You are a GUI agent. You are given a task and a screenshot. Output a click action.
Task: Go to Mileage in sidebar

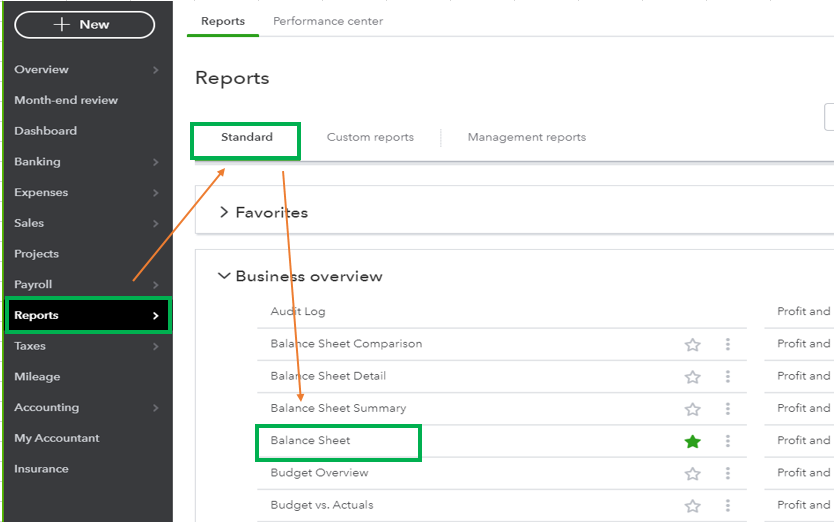coord(37,377)
